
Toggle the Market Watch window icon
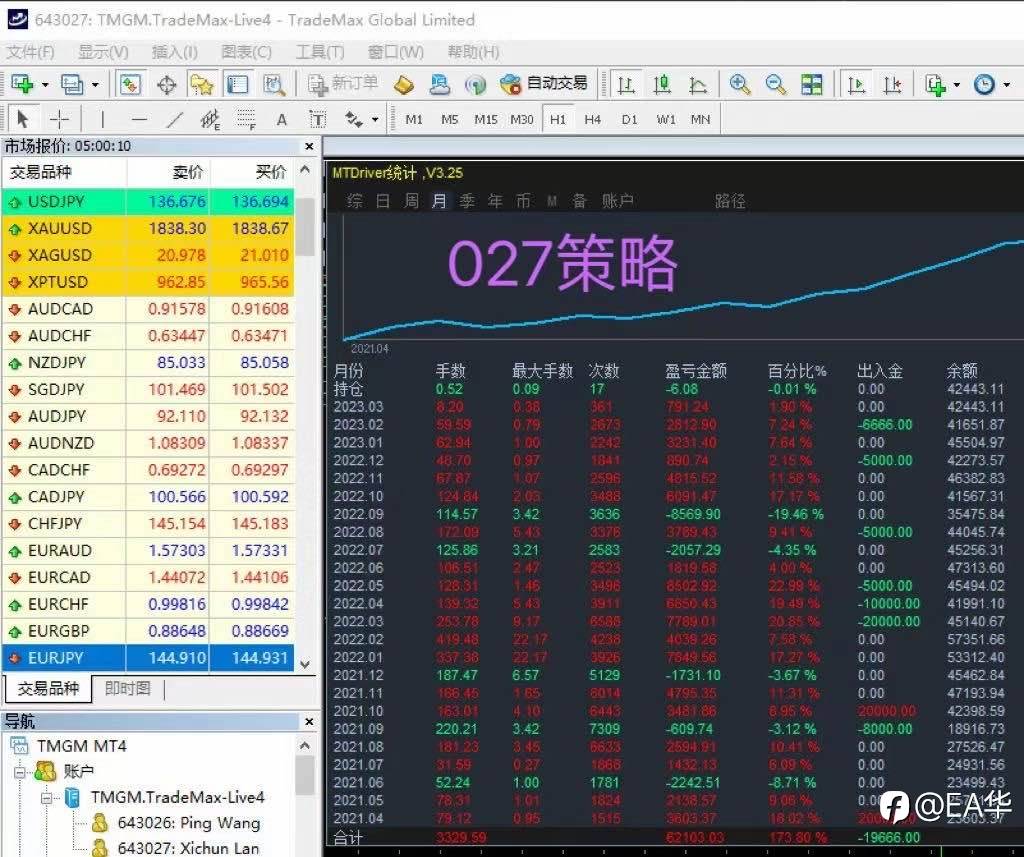pyautogui.click(x=130, y=84)
